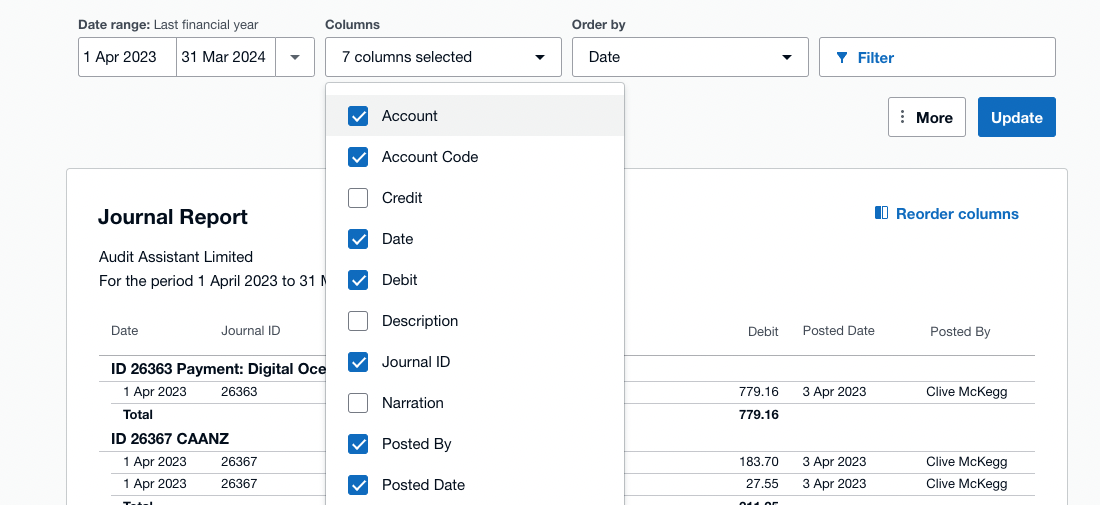
Task: Click Journal ID 26363 cell
Action: 239,392
